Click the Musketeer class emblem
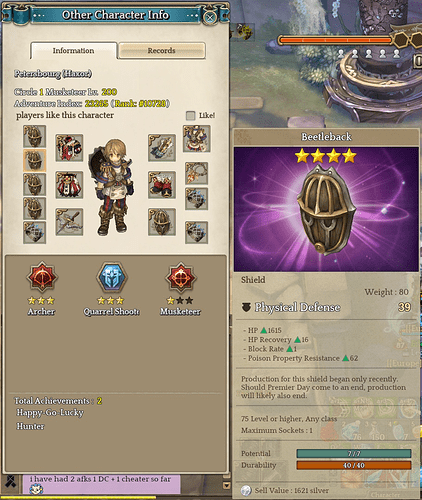Image resolution: width=422 pixels, height=500 pixels. [x=180, y=277]
